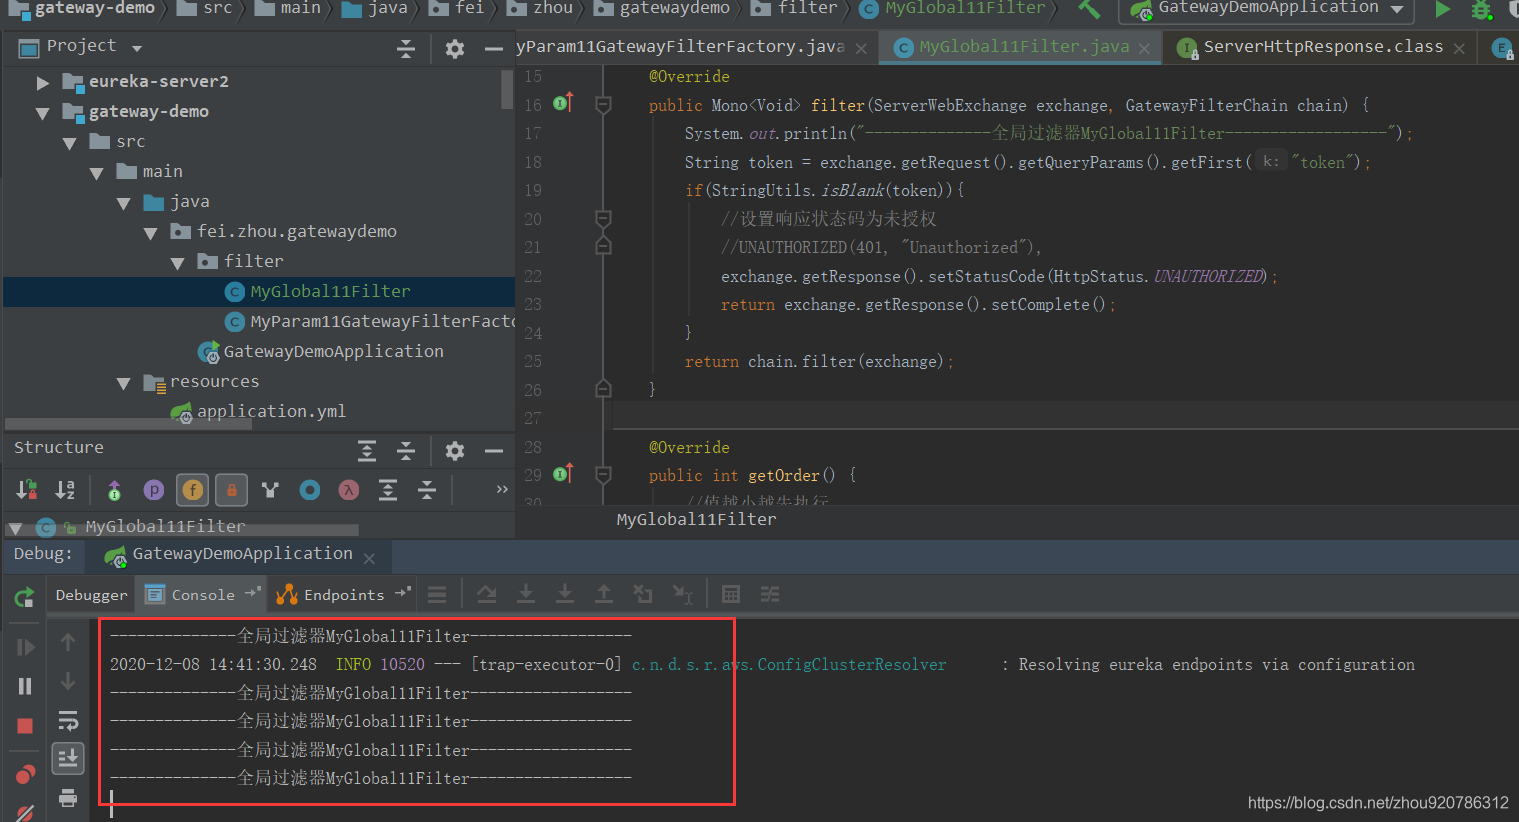
Task: Toggle Soft-Wrap in console sidebar
Action: (x=68, y=720)
